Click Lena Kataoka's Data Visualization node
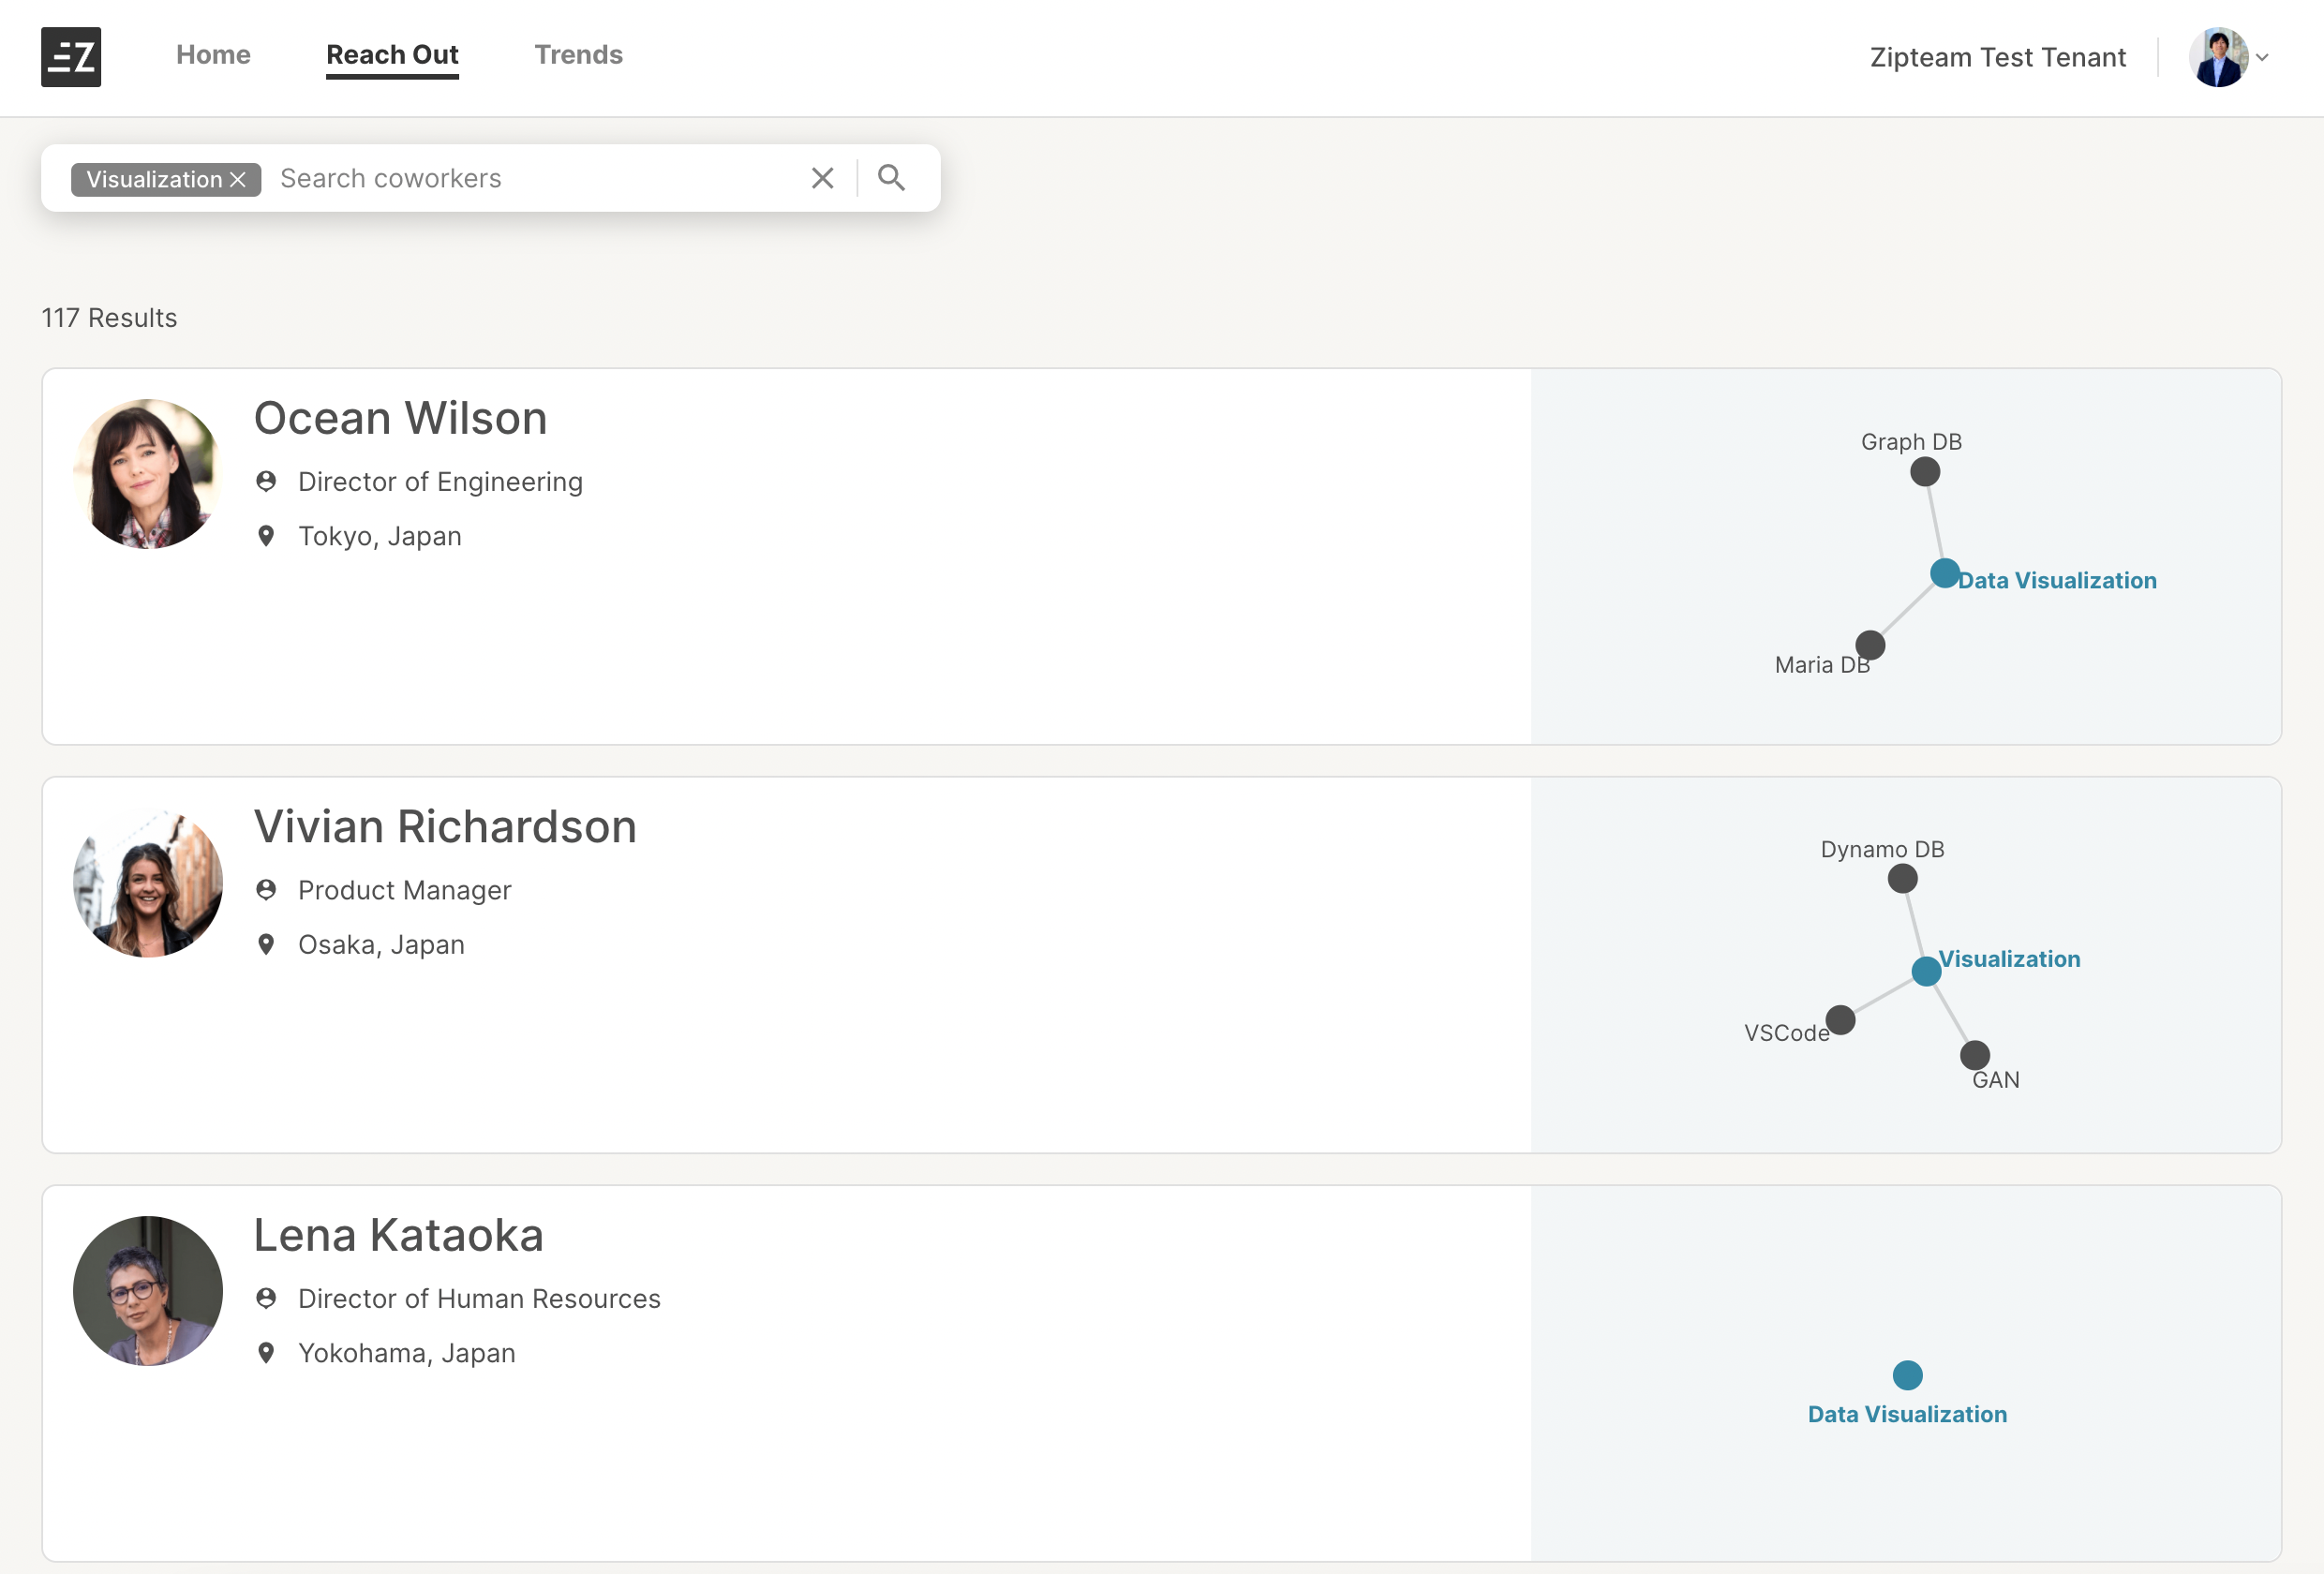This screenshot has height=1574, width=2324. click(x=1907, y=1375)
